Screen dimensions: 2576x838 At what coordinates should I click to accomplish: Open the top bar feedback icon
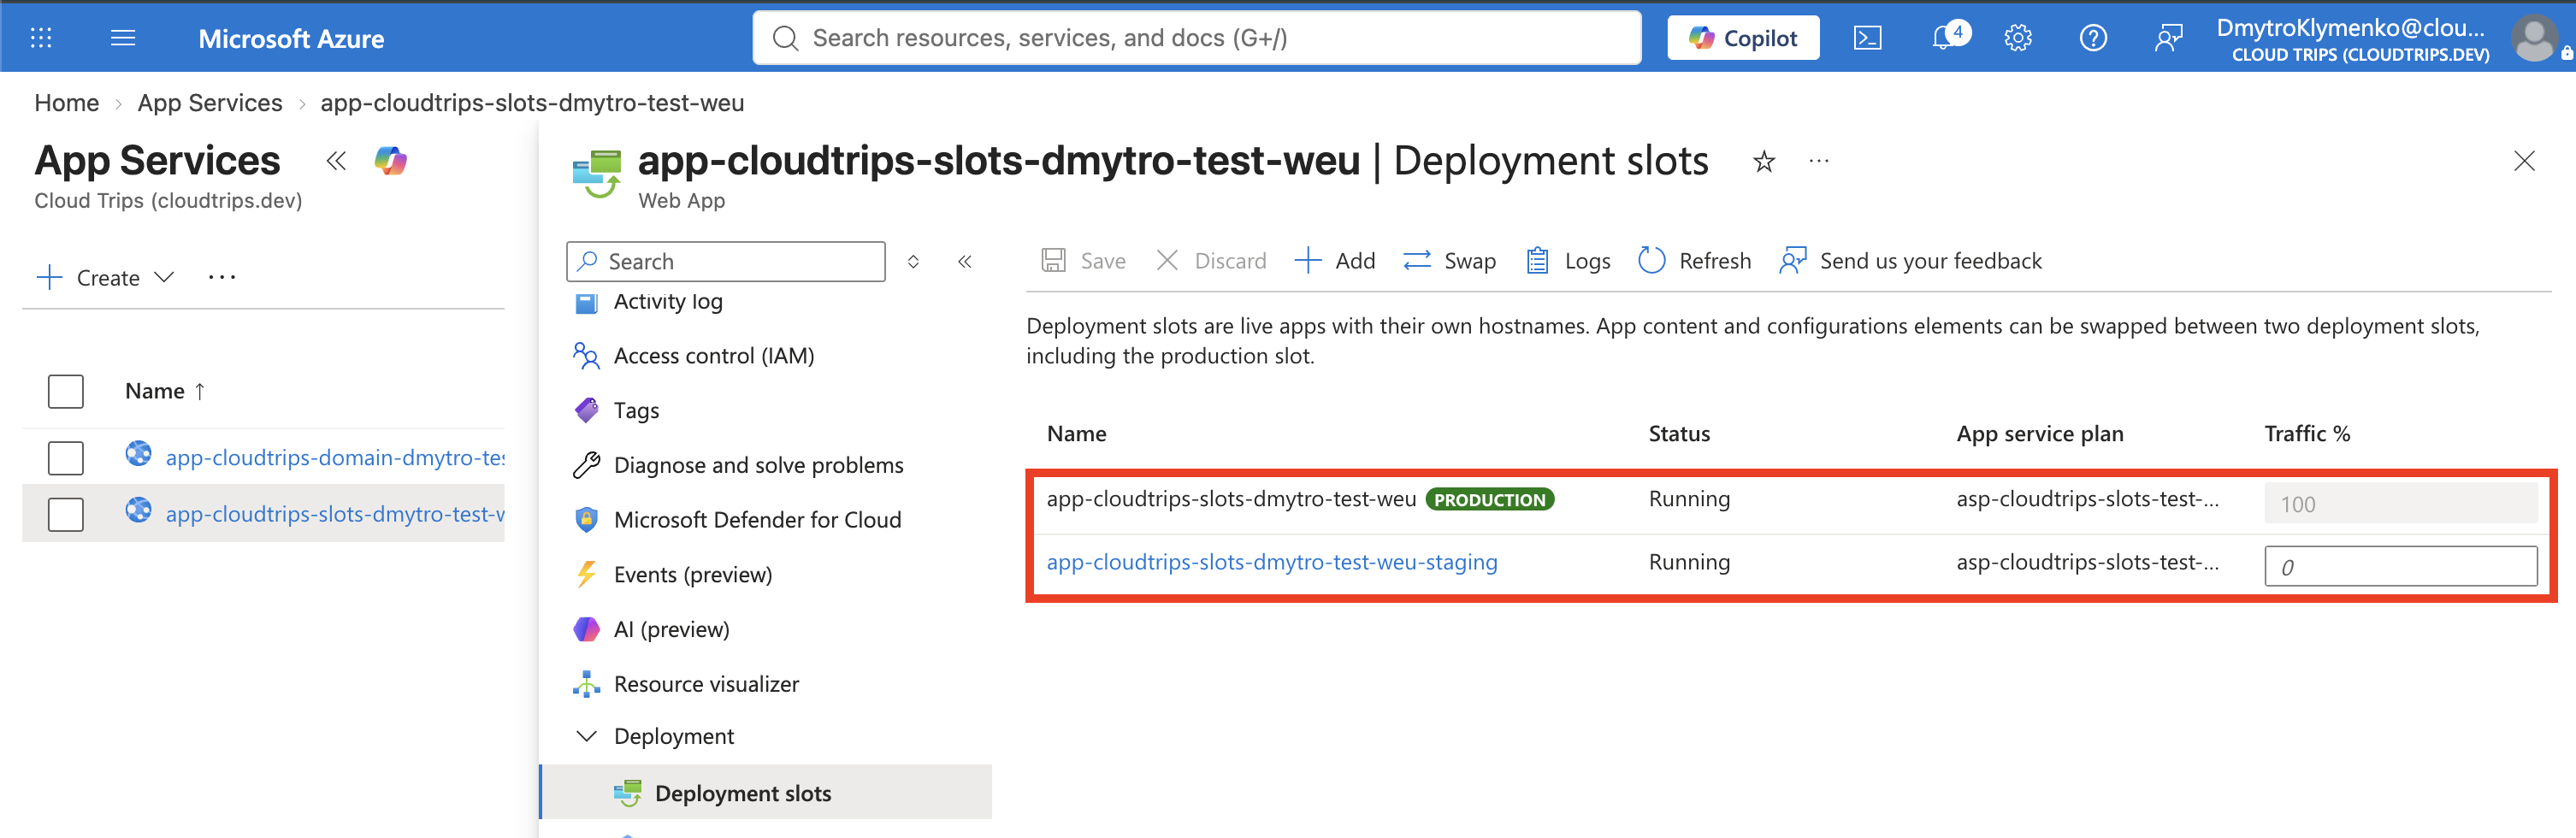[x=2168, y=38]
